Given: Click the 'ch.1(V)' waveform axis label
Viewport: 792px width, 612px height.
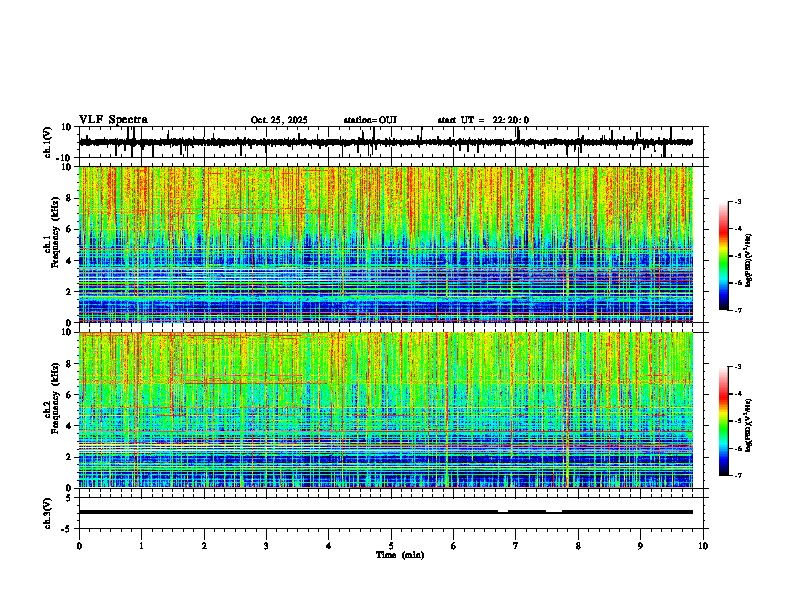Looking at the screenshot, I should coord(48,142).
